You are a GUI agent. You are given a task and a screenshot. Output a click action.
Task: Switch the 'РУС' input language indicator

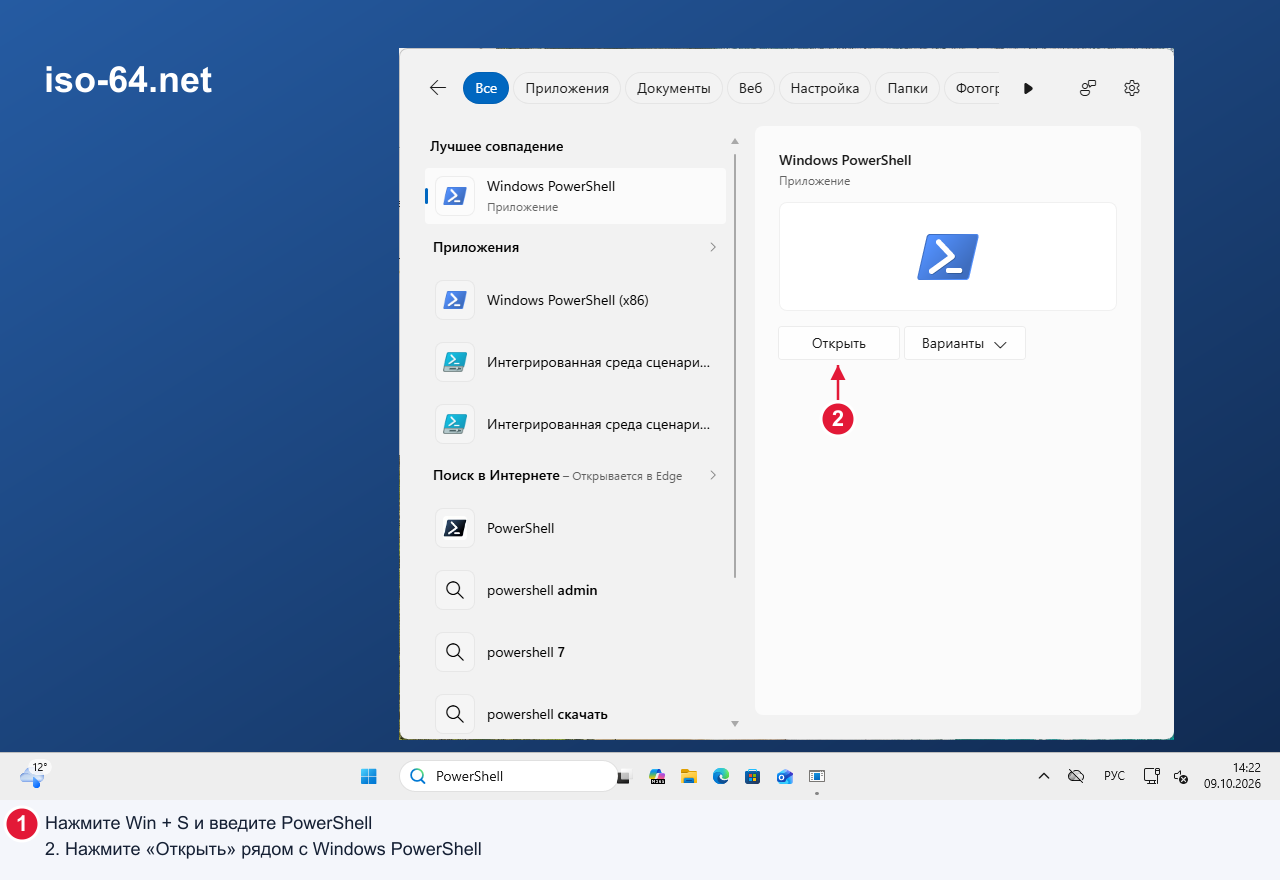point(1114,776)
